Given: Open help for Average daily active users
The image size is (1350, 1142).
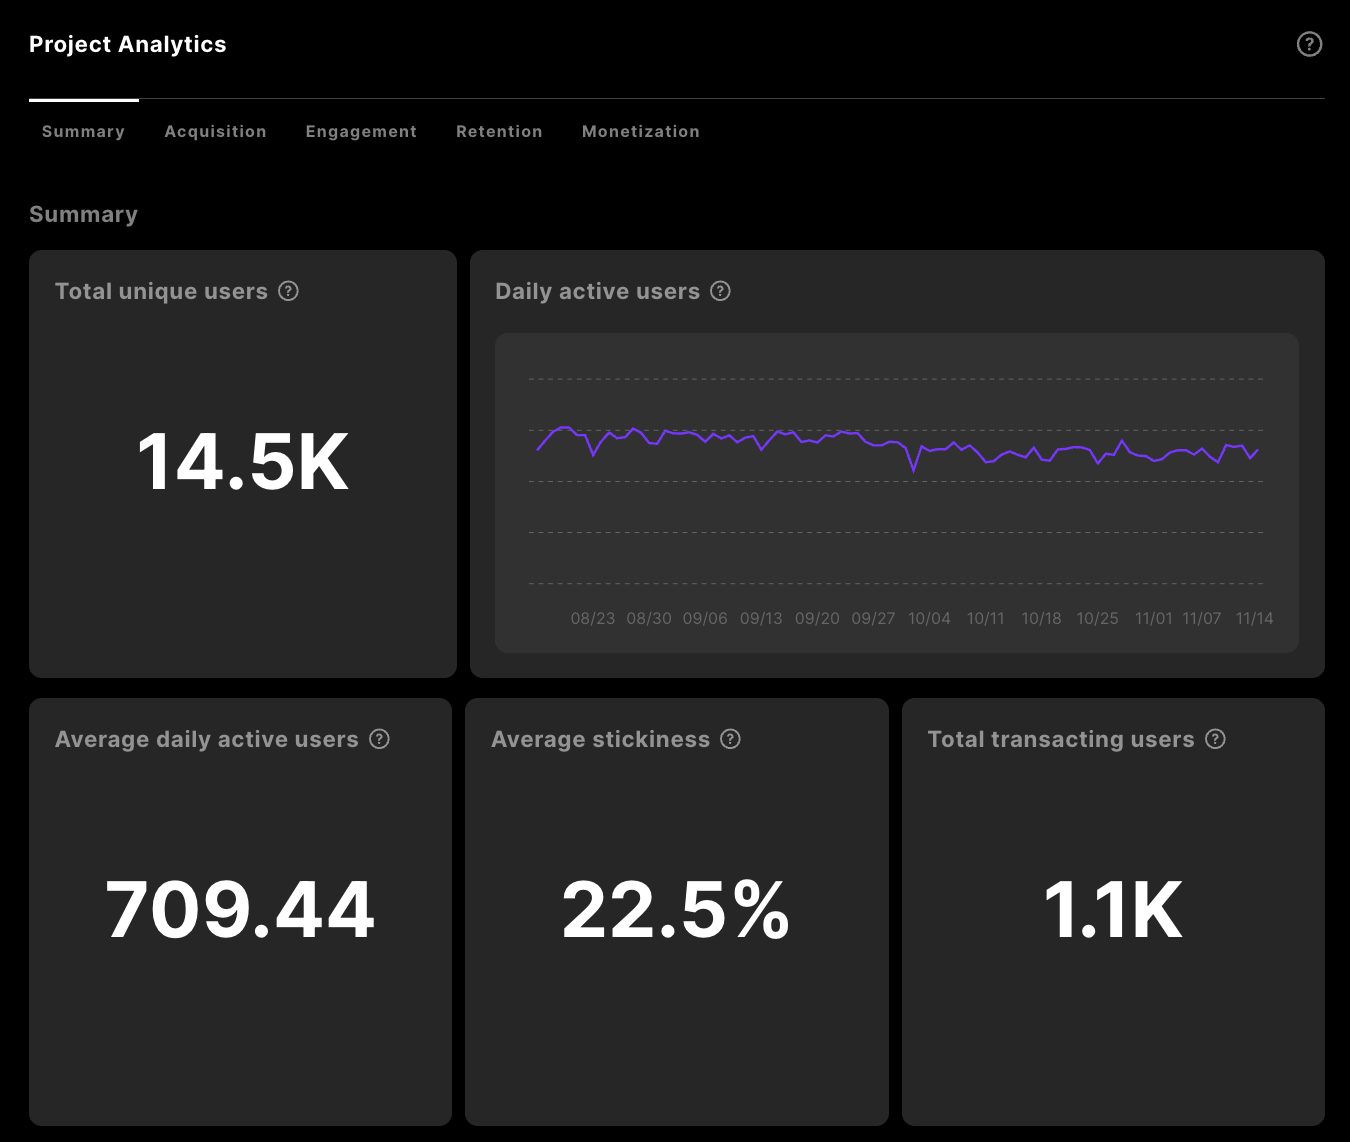Looking at the screenshot, I should [379, 739].
